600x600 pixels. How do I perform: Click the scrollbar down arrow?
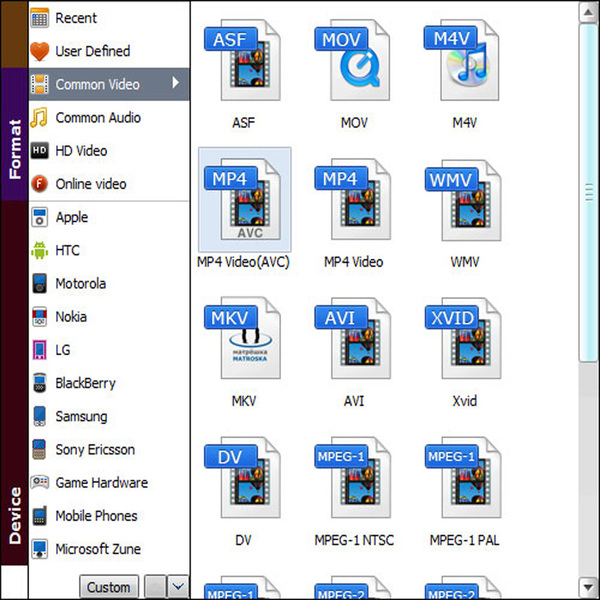tap(588, 586)
